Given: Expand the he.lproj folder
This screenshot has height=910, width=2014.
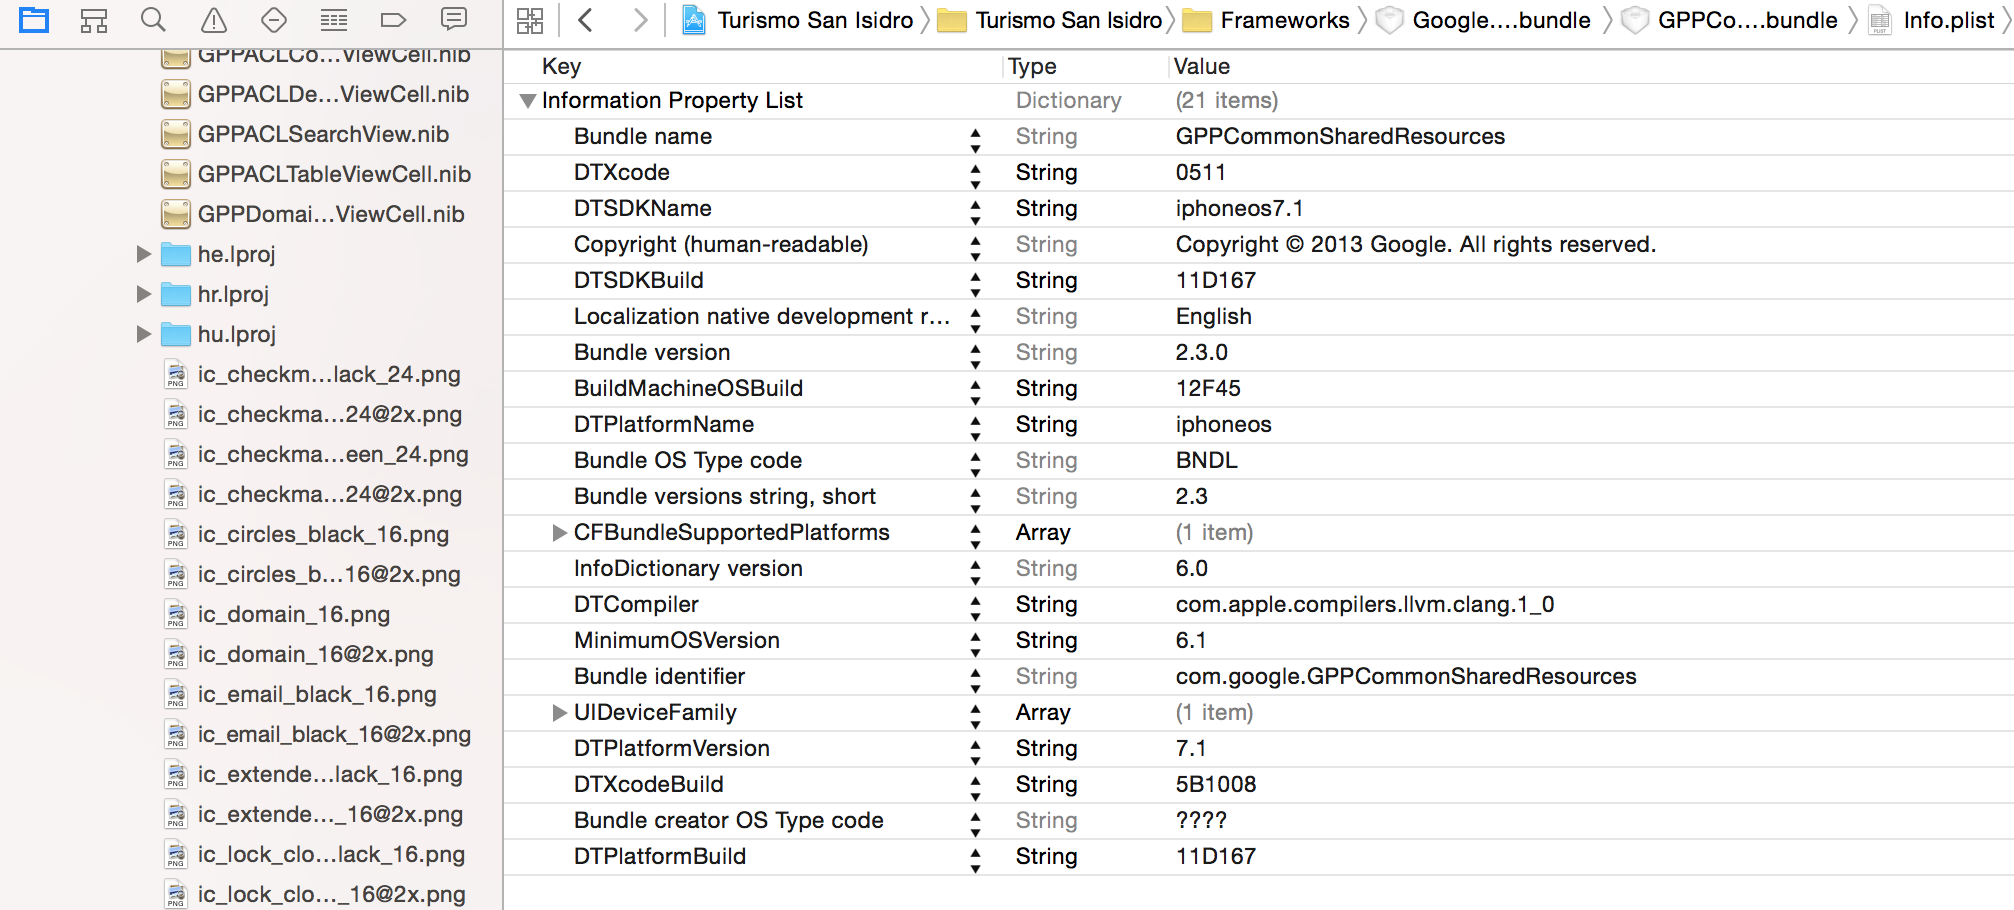Looking at the screenshot, I should click(x=144, y=254).
